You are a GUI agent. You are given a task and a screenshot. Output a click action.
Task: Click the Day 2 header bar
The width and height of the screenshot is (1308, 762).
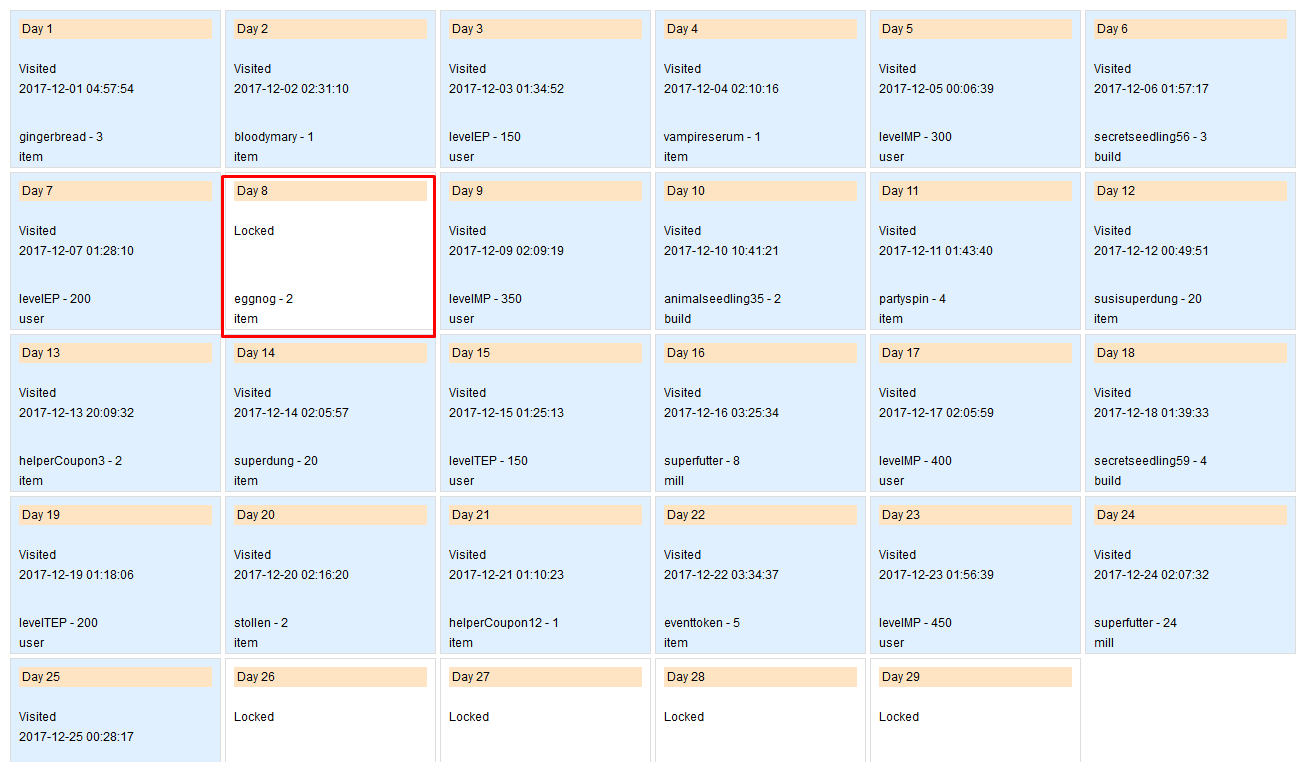click(330, 29)
